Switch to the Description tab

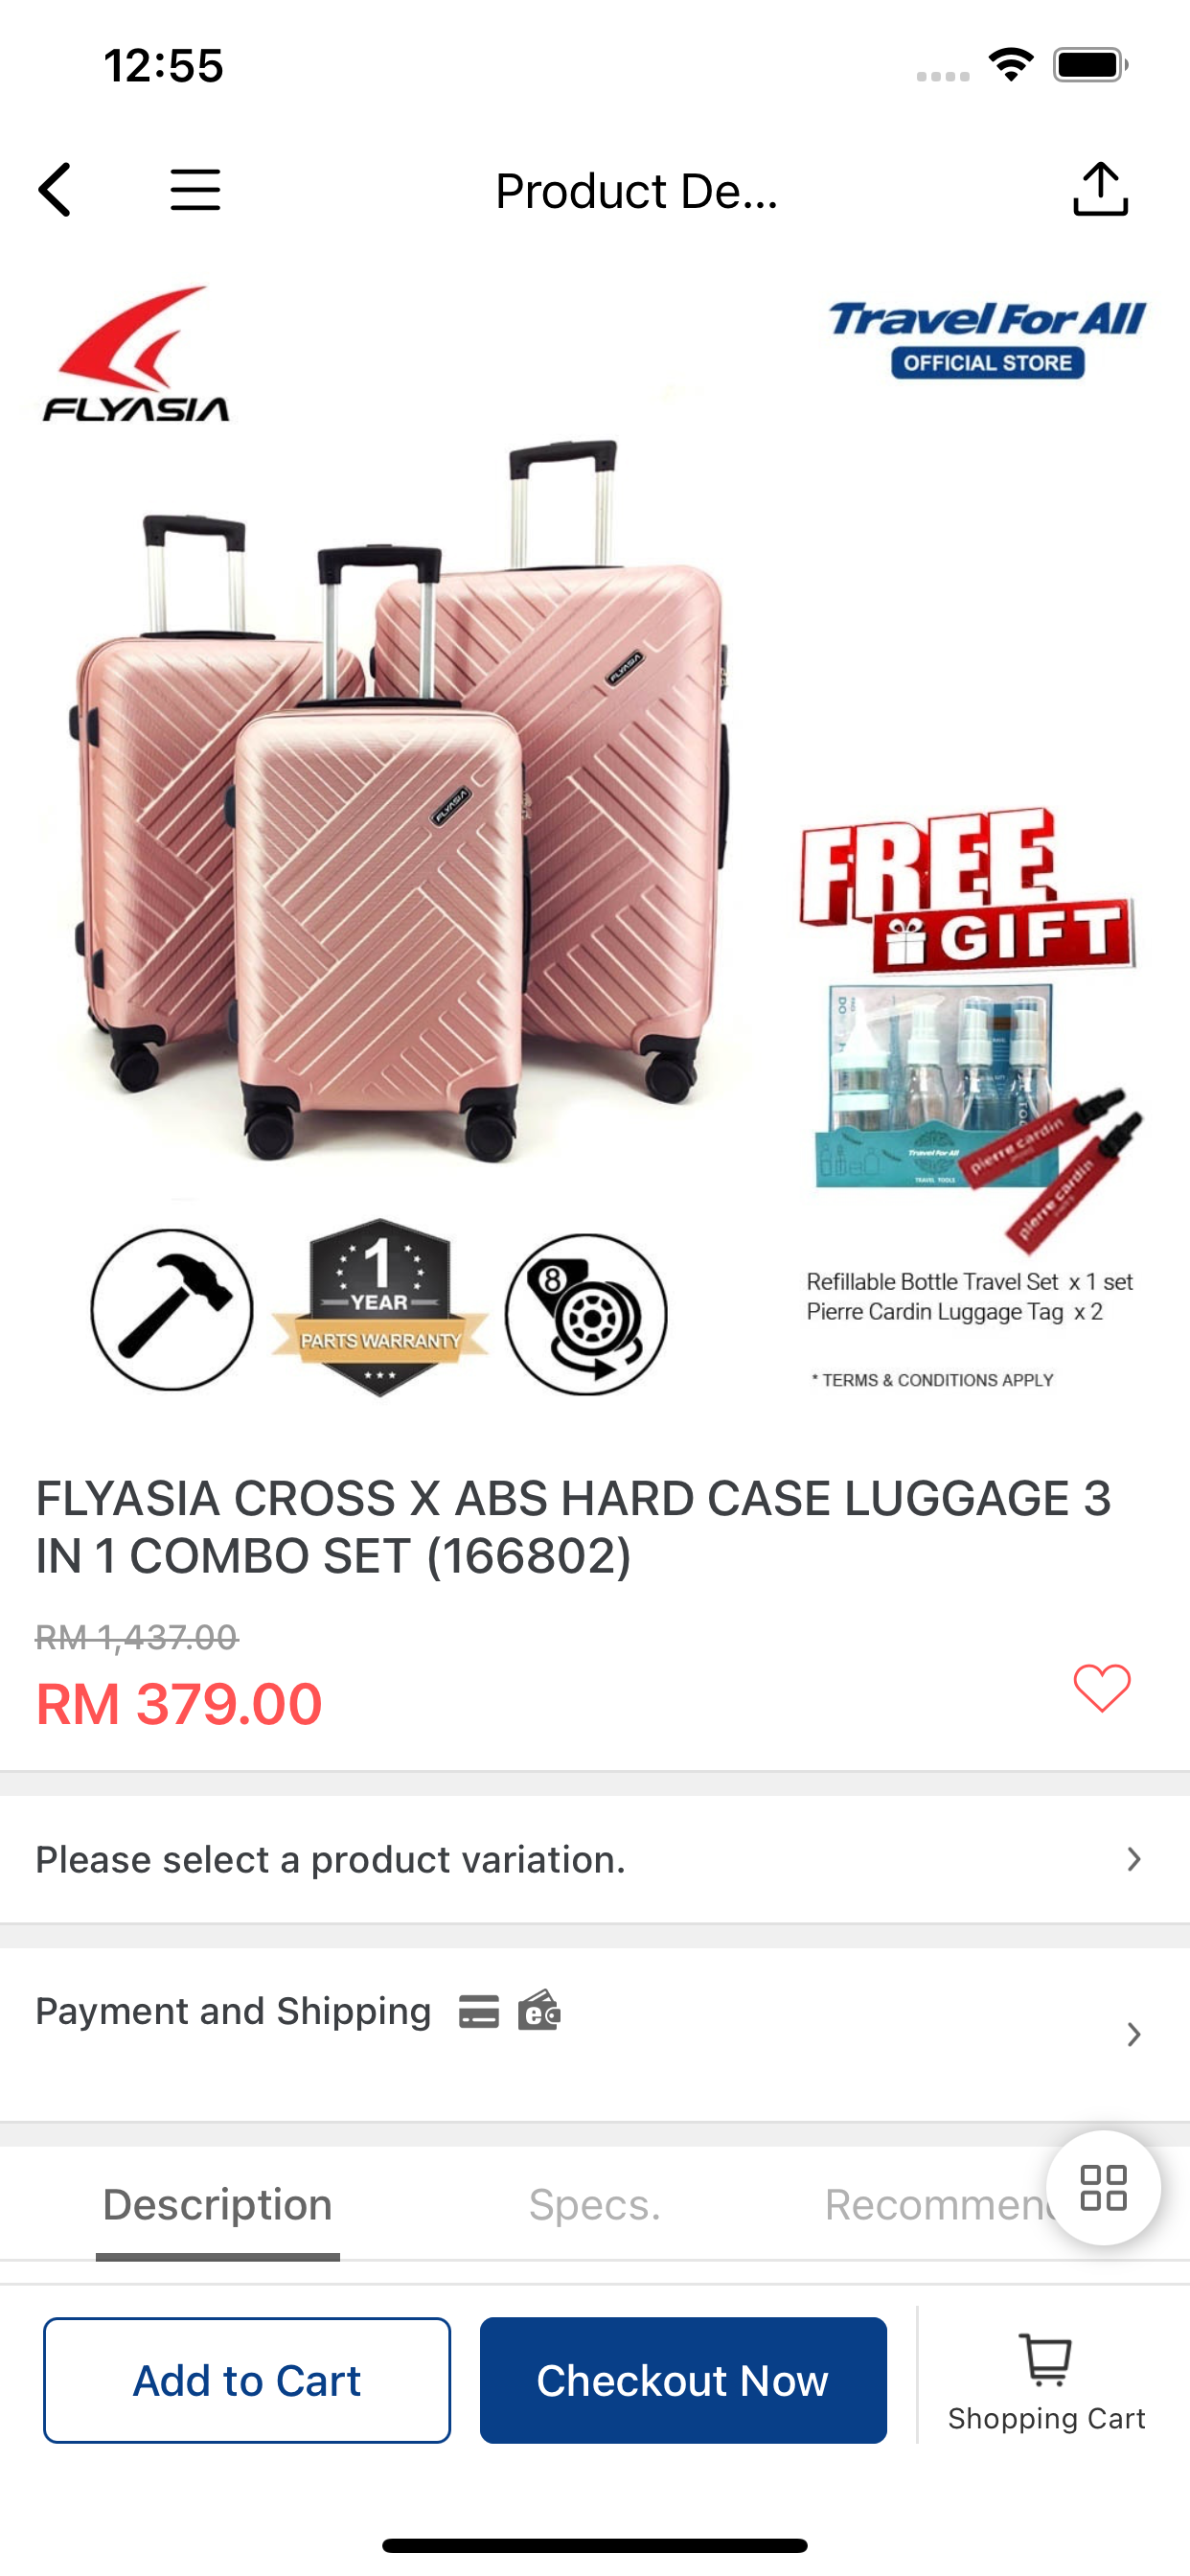pyautogui.click(x=217, y=2204)
